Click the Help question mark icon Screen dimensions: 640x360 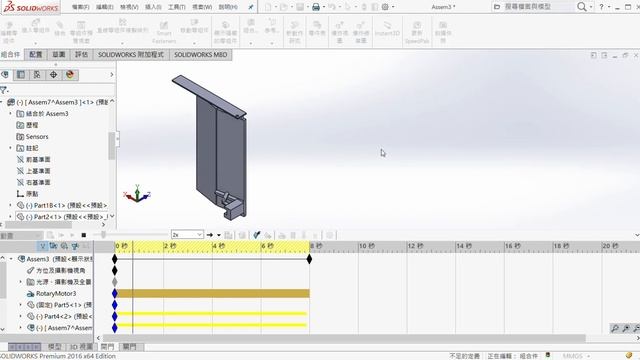click(601, 7)
